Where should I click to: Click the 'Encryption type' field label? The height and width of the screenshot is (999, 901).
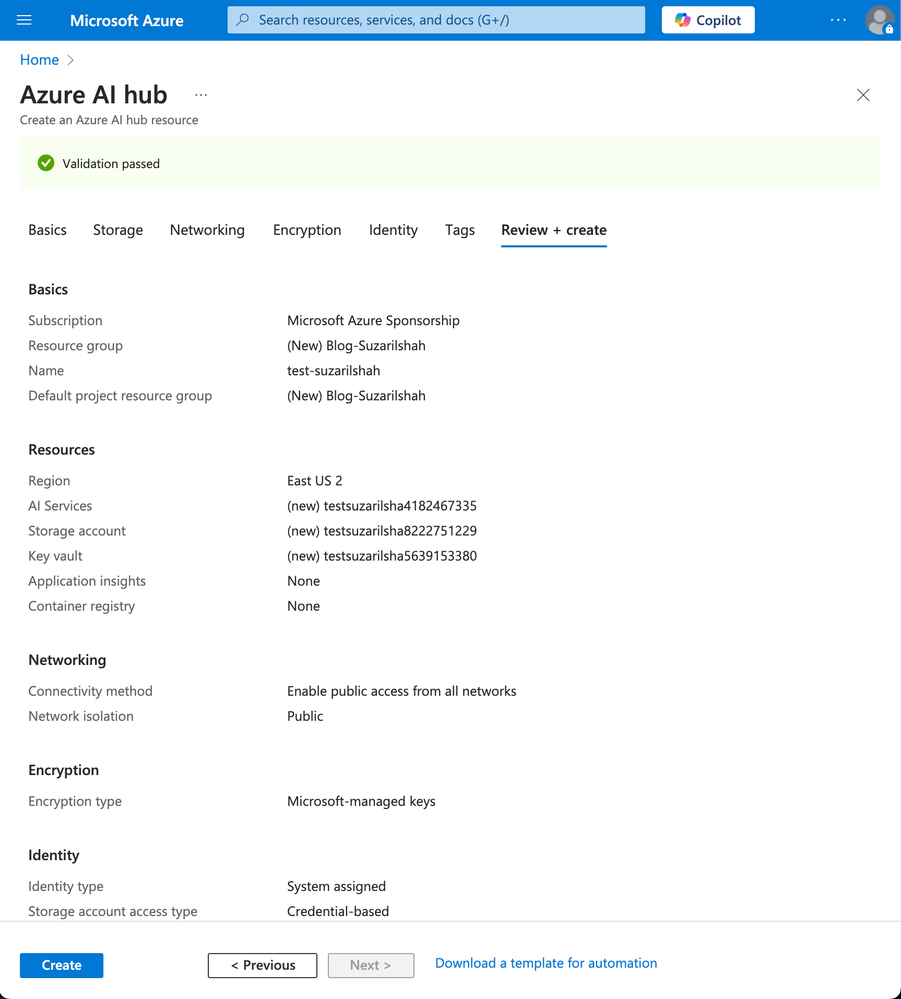tap(75, 801)
